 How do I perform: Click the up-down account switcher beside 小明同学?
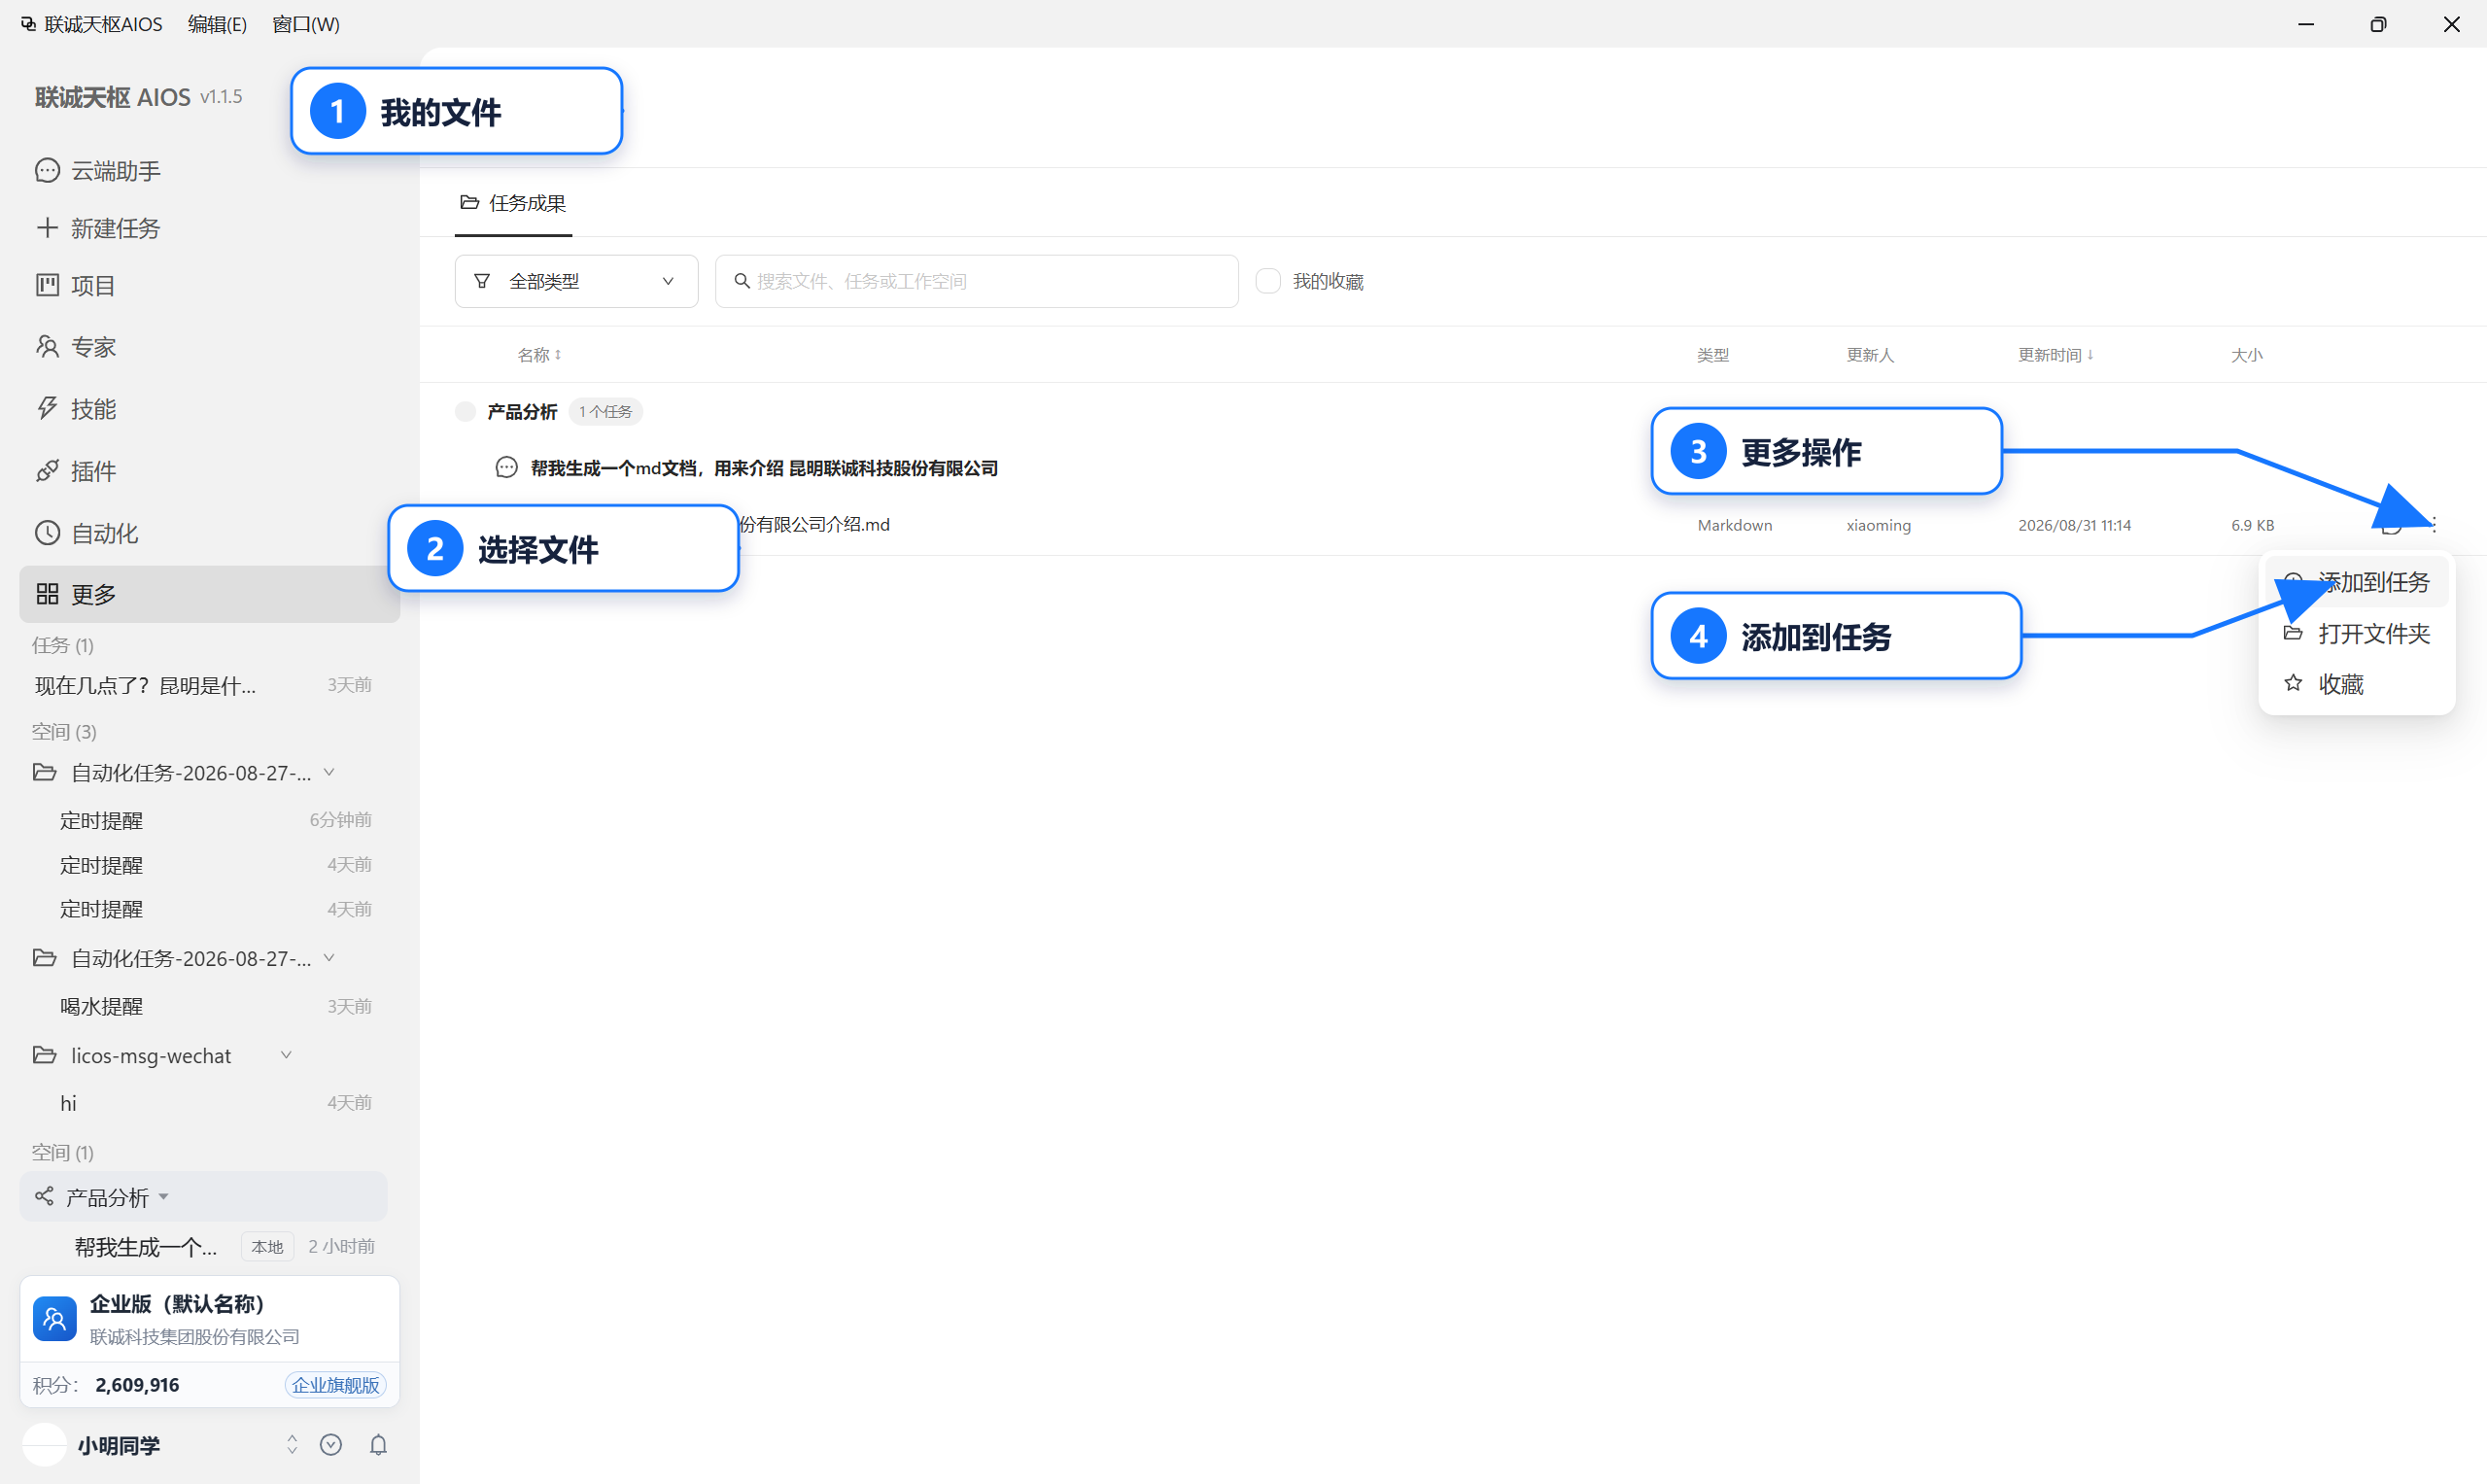[x=292, y=1445]
